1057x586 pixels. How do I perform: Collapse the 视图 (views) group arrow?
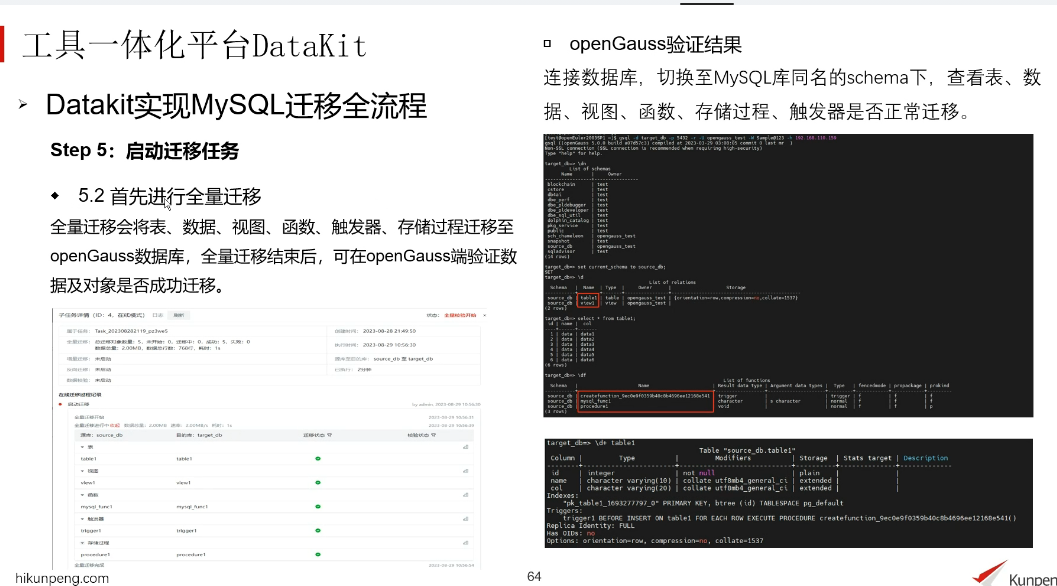tap(83, 471)
